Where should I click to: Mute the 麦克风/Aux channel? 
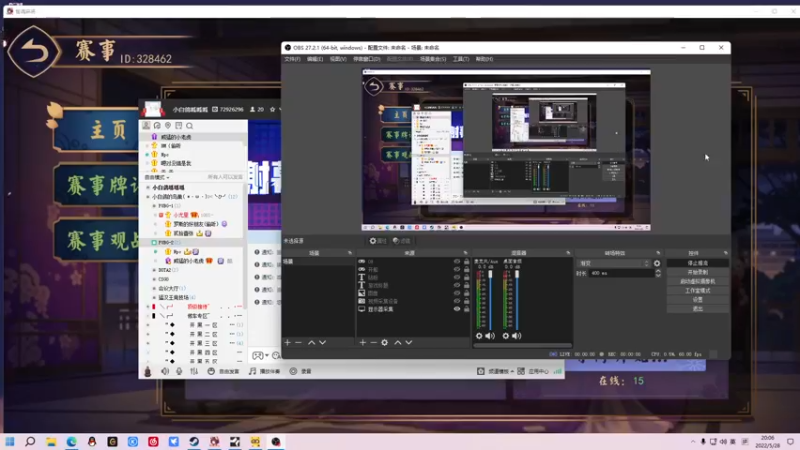tap(490, 336)
